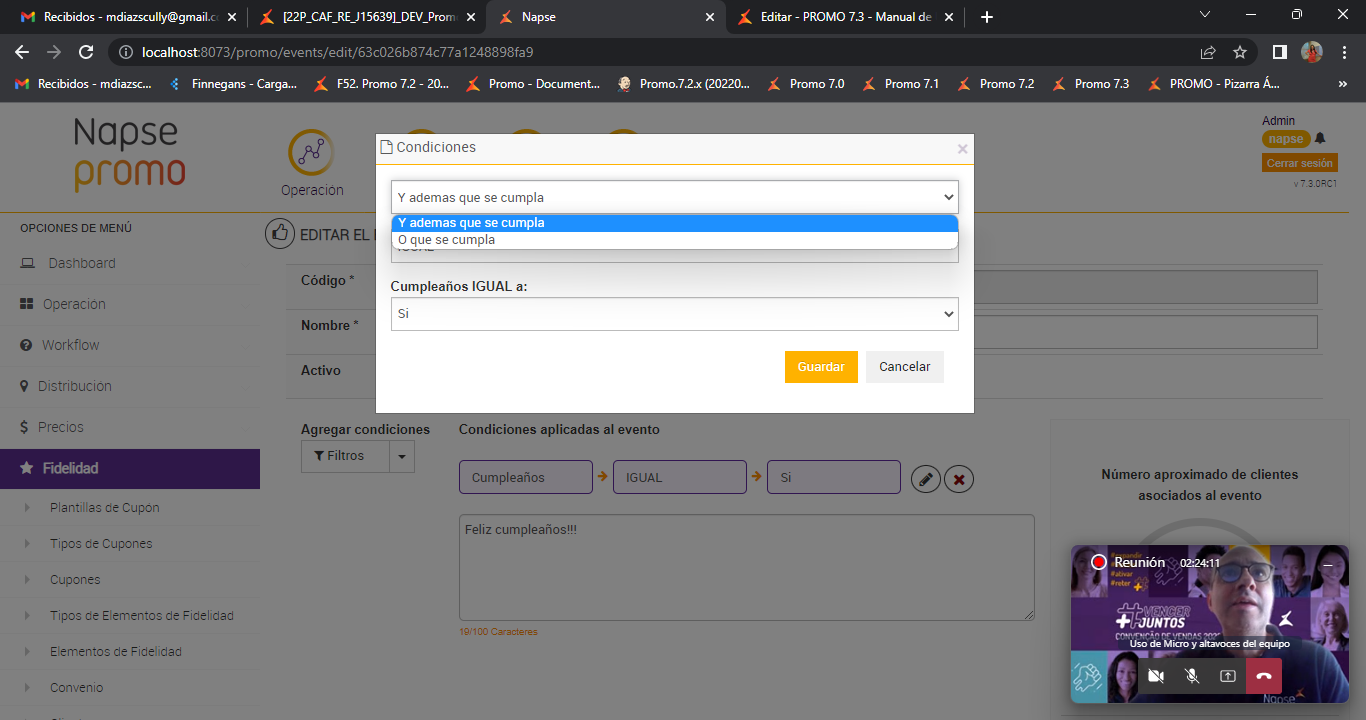Click the Operación chart icon in header
1366x720 pixels.
point(311,153)
